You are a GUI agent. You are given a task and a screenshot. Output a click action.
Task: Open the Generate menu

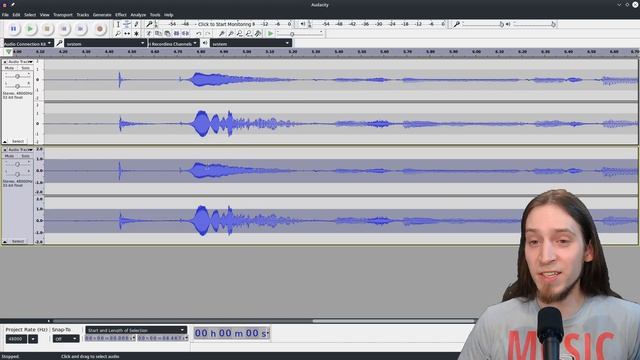pyautogui.click(x=102, y=15)
